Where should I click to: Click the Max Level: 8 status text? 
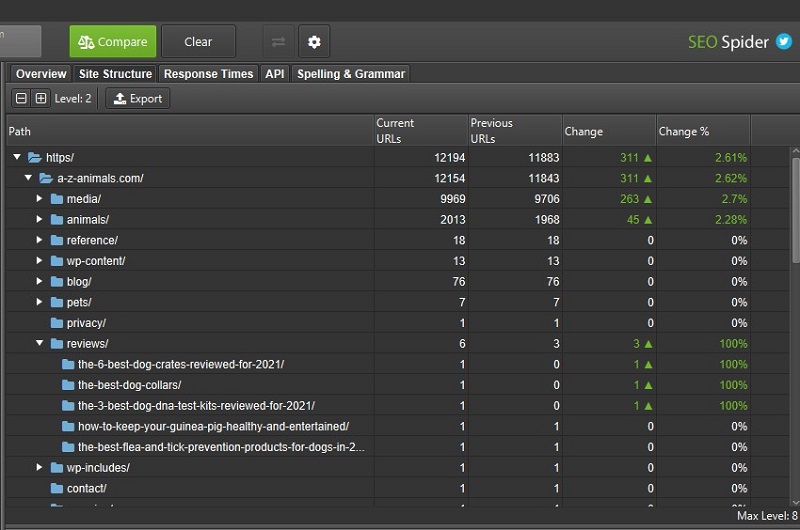tap(767, 516)
